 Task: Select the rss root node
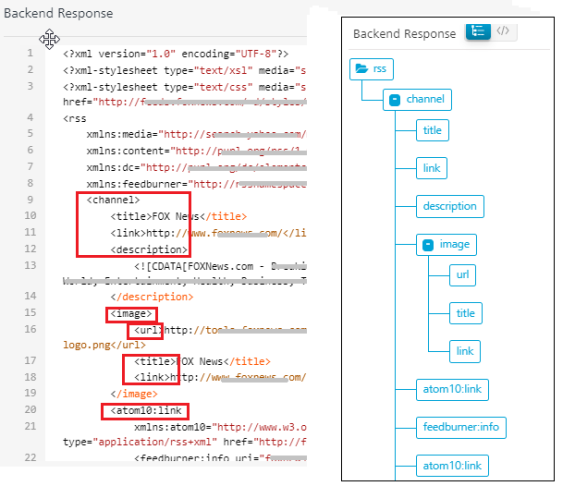(371, 69)
